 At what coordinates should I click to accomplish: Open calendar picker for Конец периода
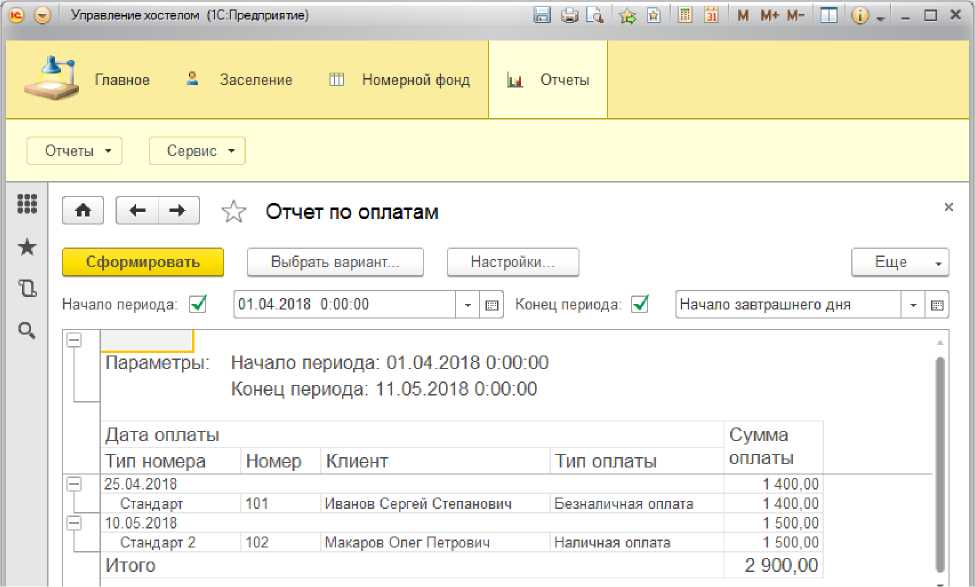point(937,305)
